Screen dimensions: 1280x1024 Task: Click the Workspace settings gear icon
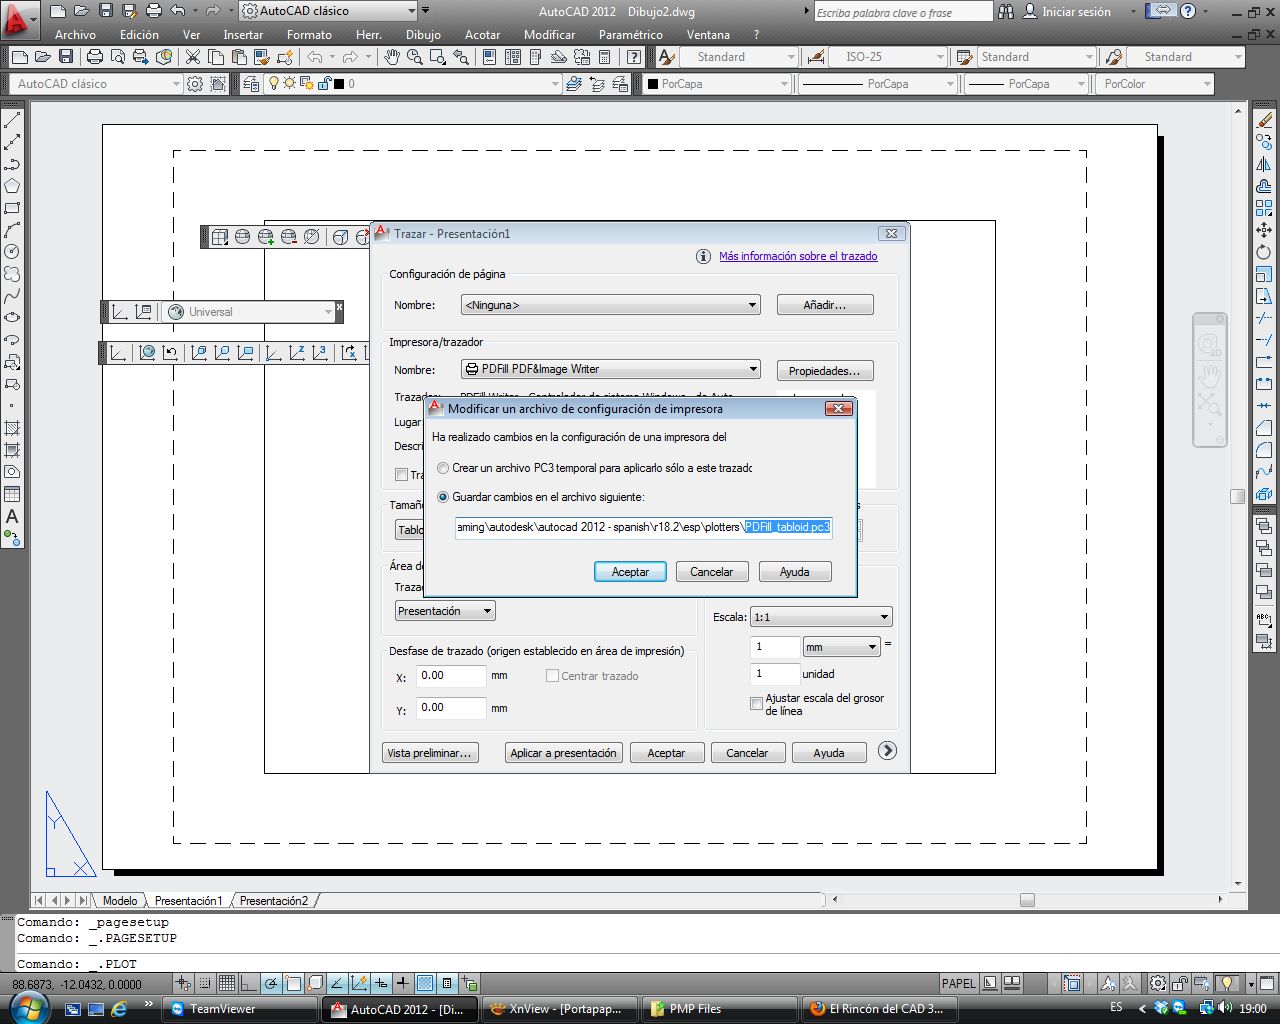coord(195,84)
